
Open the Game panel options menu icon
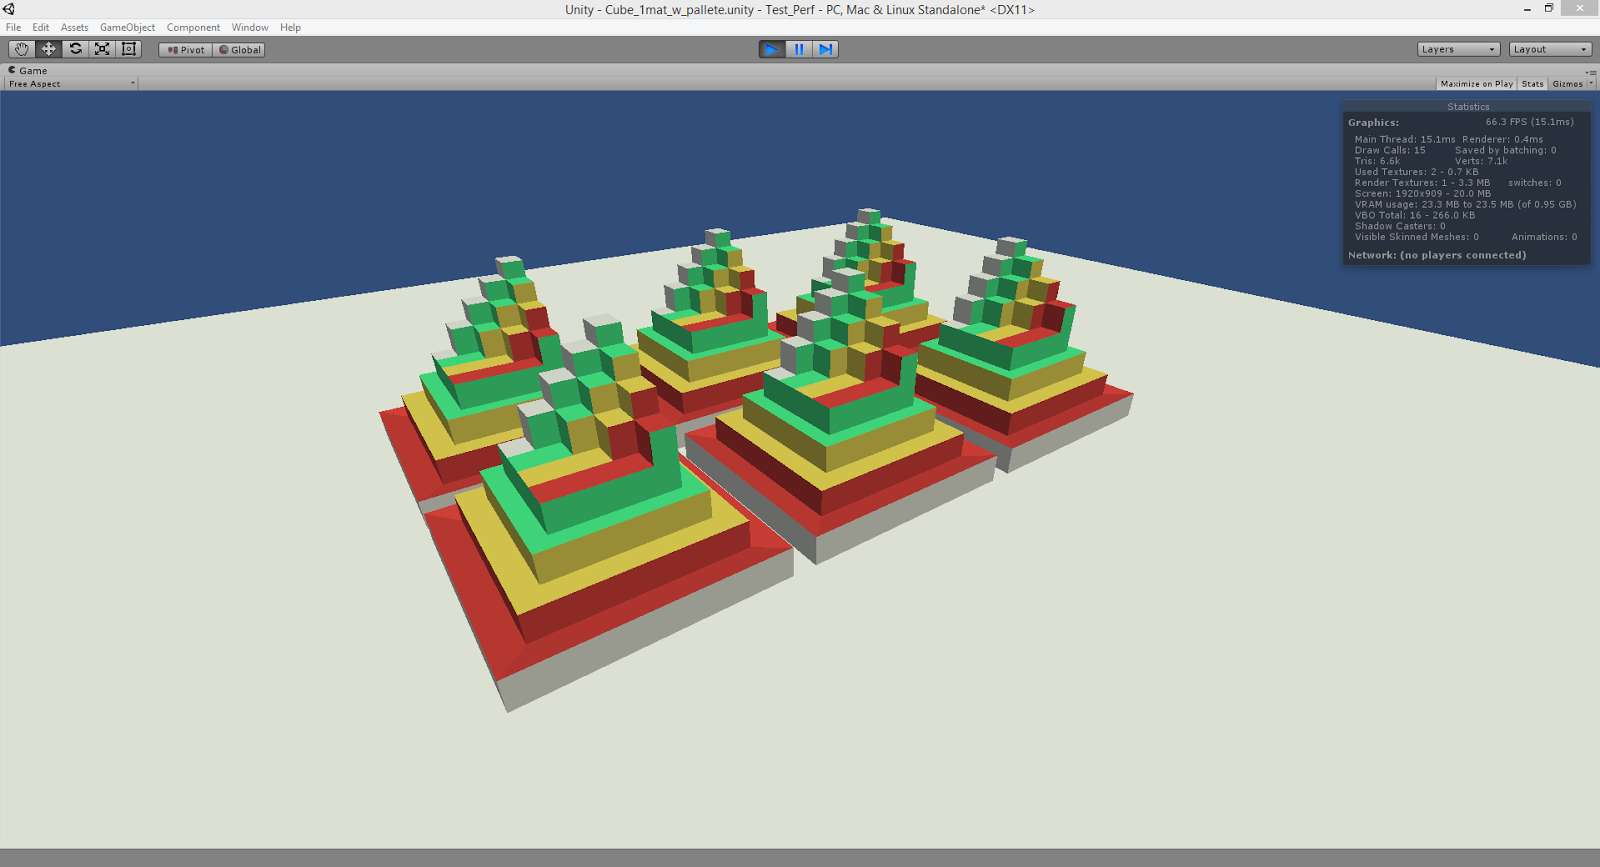pyautogui.click(x=1590, y=72)
